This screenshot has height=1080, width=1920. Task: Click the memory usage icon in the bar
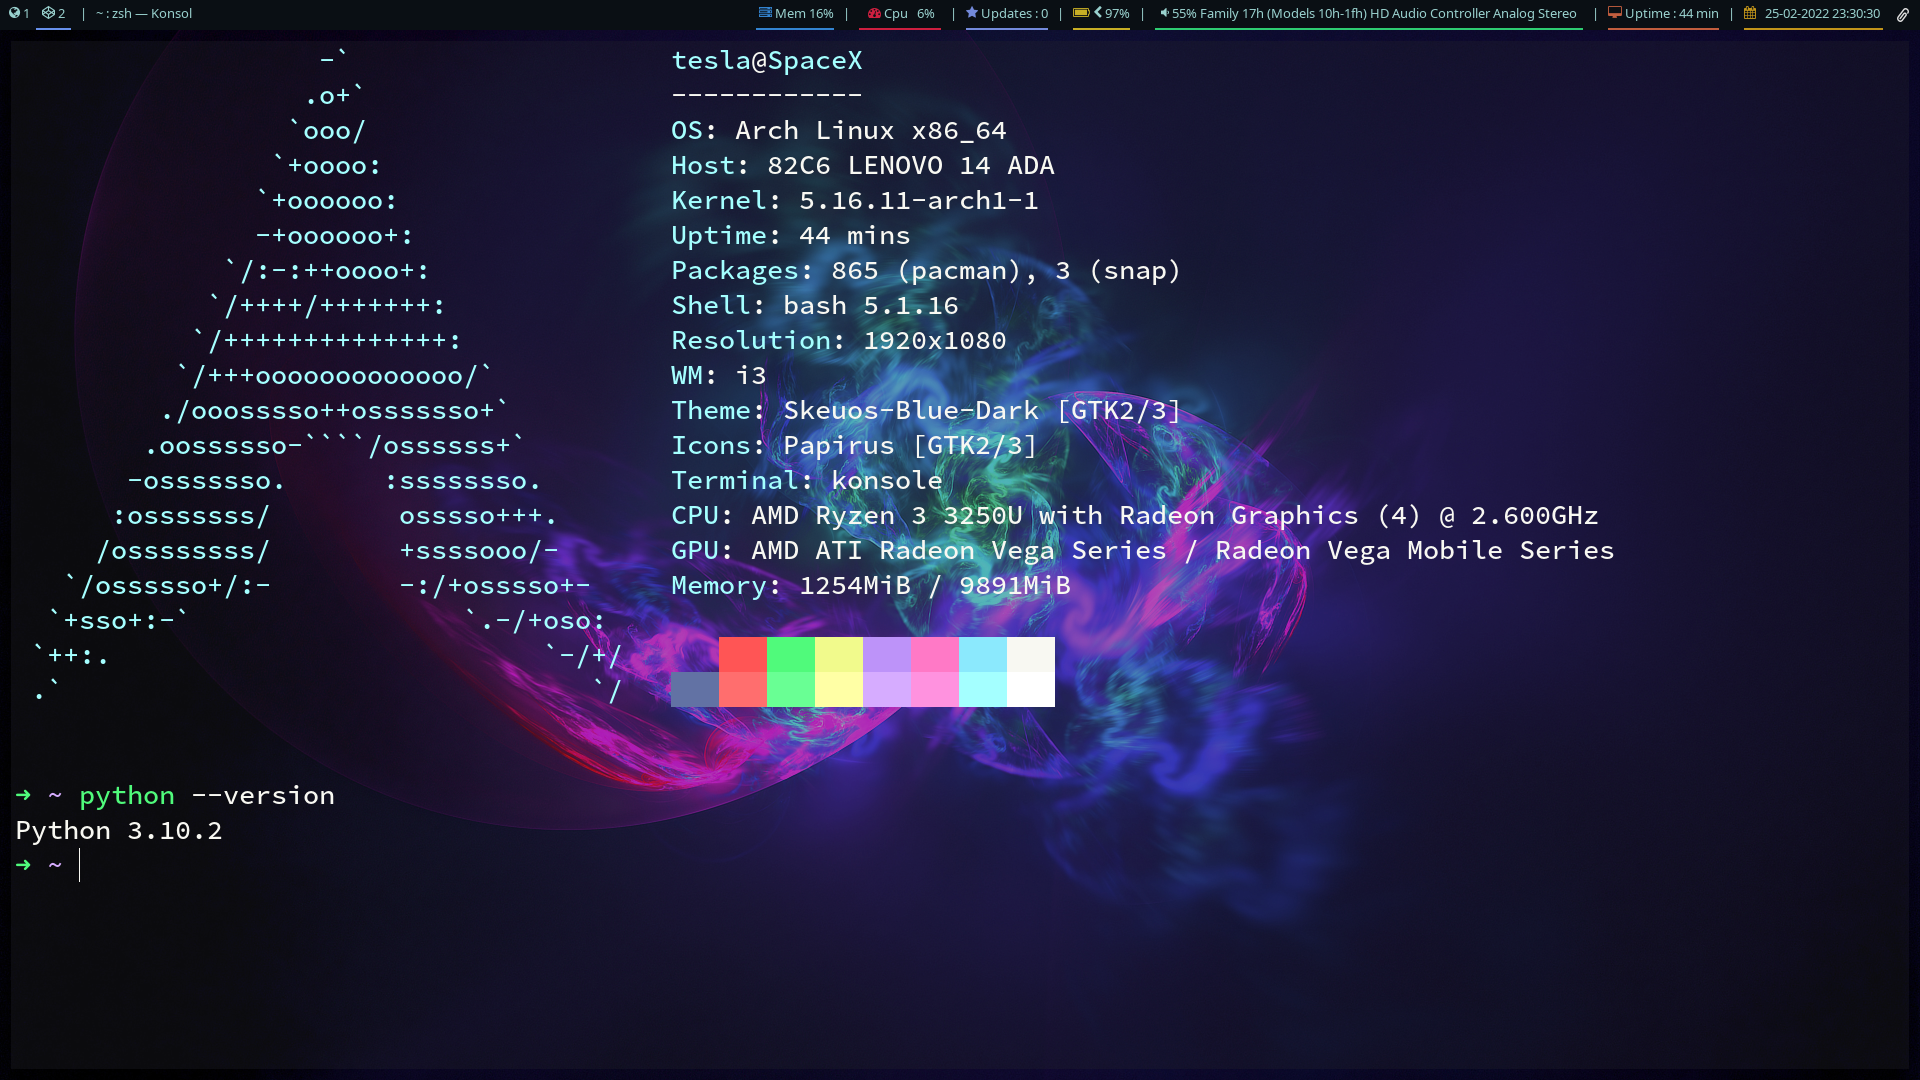tap(765, 13)
